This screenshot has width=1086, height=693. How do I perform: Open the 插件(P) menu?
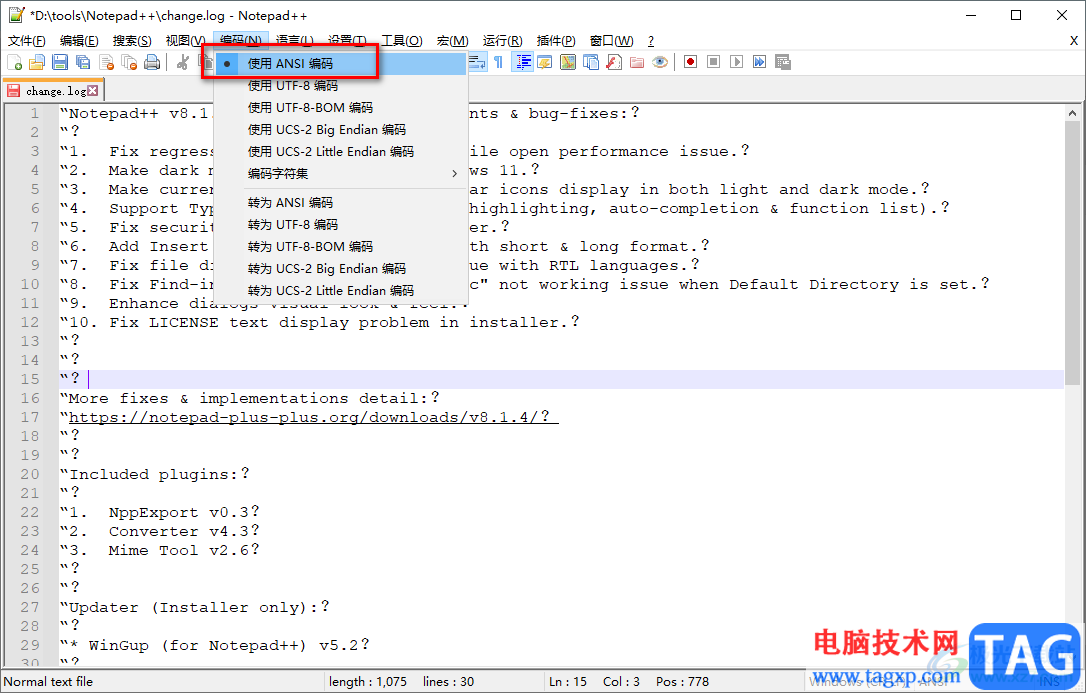tap(555, 41)
